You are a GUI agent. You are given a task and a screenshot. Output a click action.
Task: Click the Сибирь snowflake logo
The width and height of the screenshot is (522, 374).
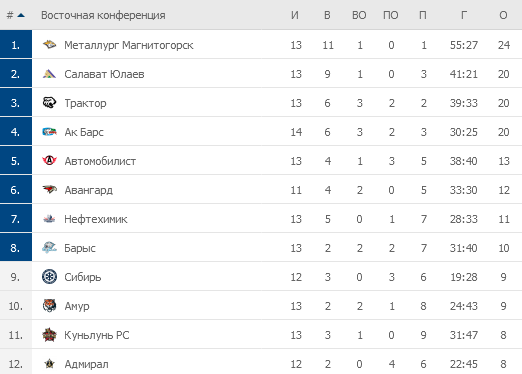pos(49,277)
